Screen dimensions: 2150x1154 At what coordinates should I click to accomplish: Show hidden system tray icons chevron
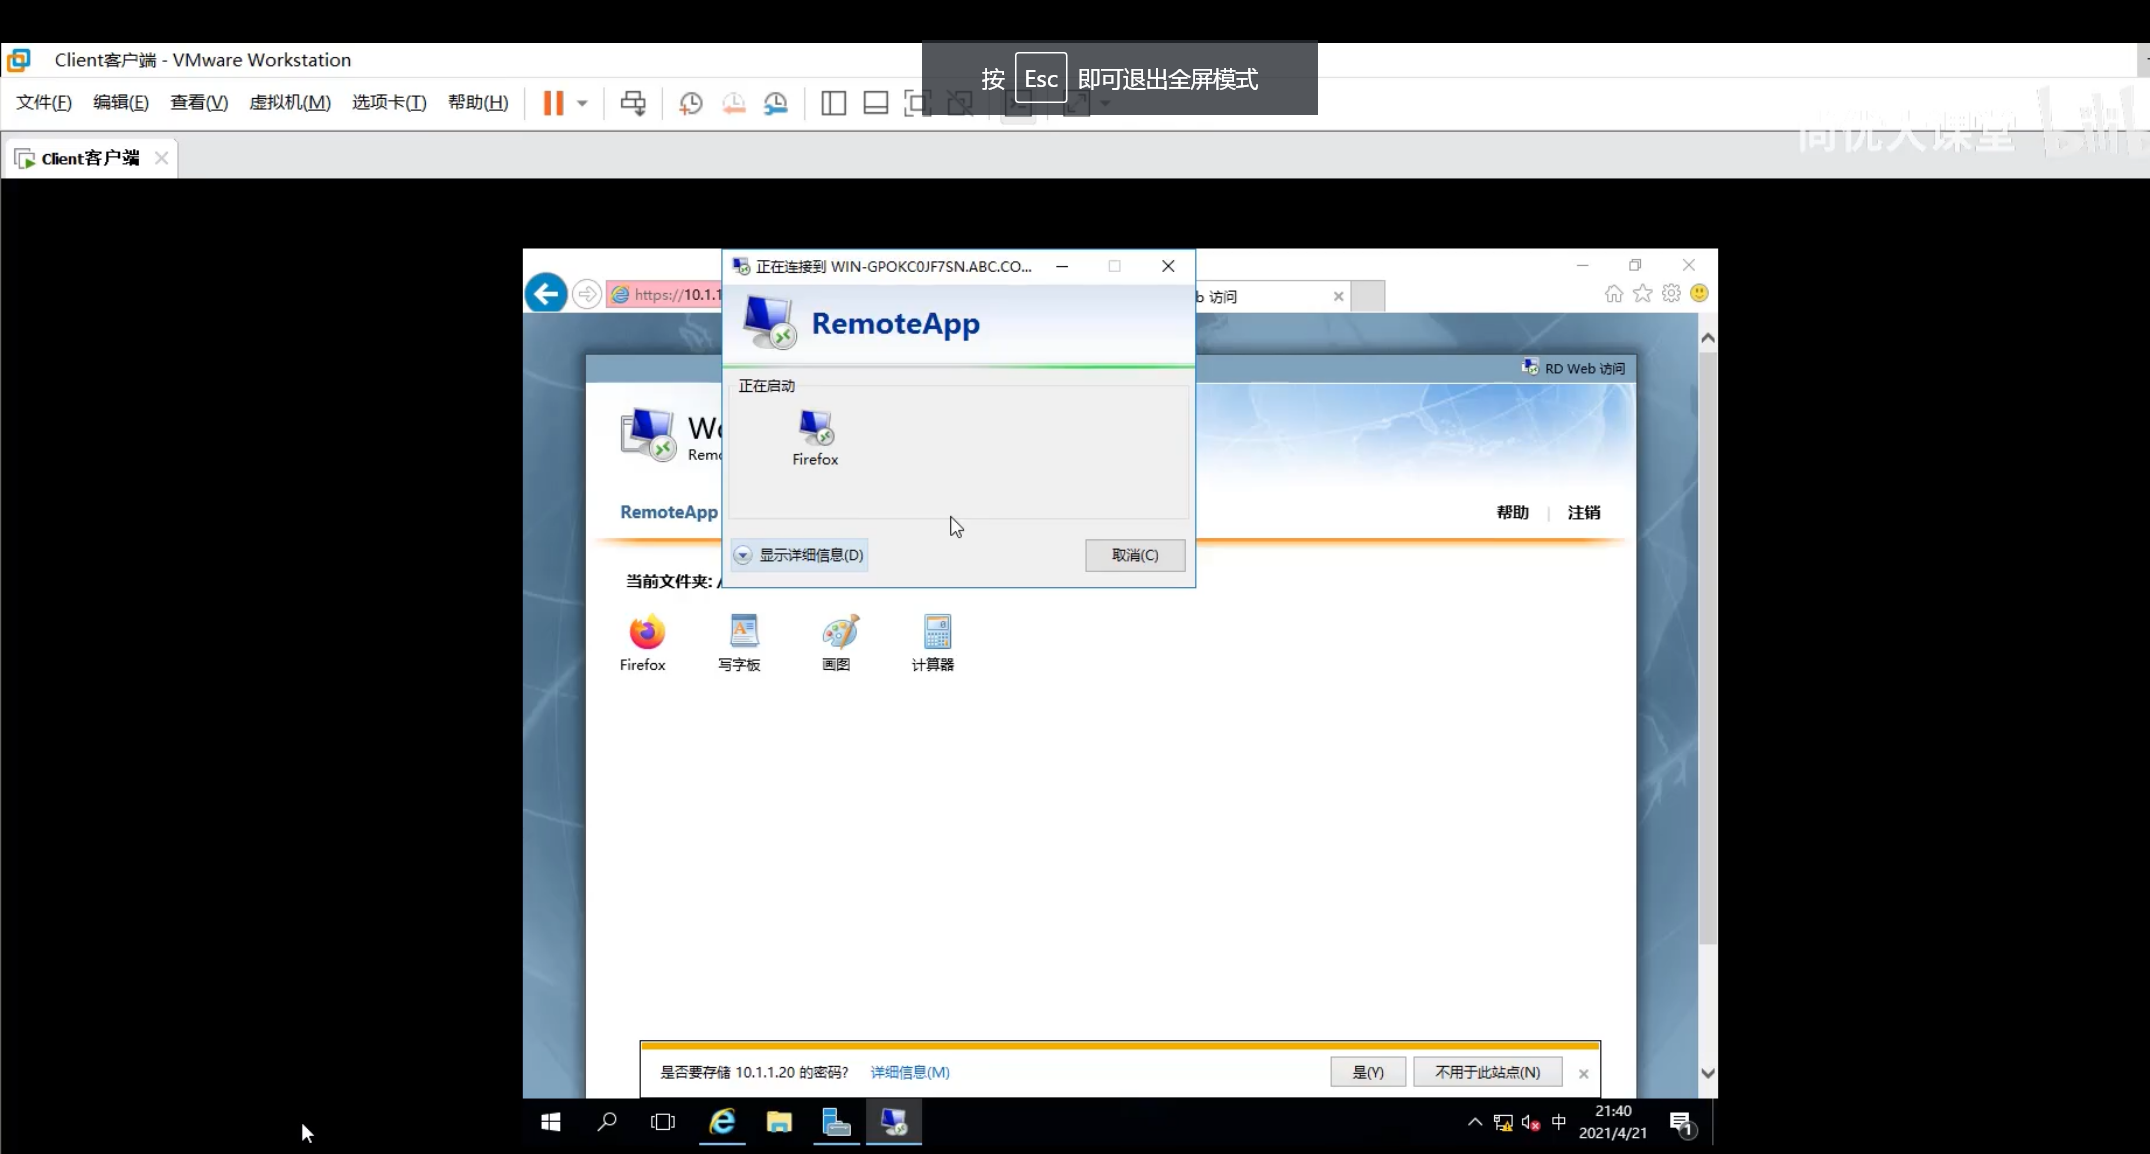[1474, 1122]
